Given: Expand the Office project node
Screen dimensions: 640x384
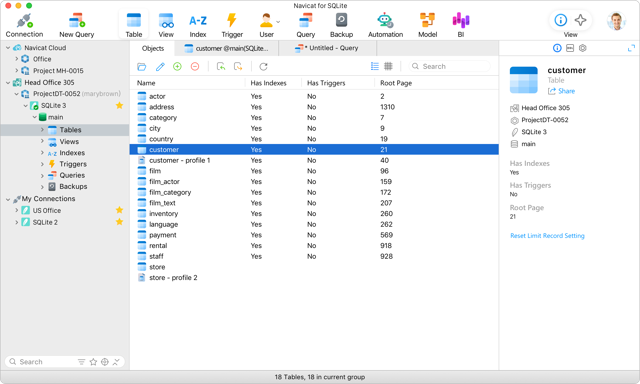Looking at the screenshot, I should pyautogui.click(x=16, y=59).
